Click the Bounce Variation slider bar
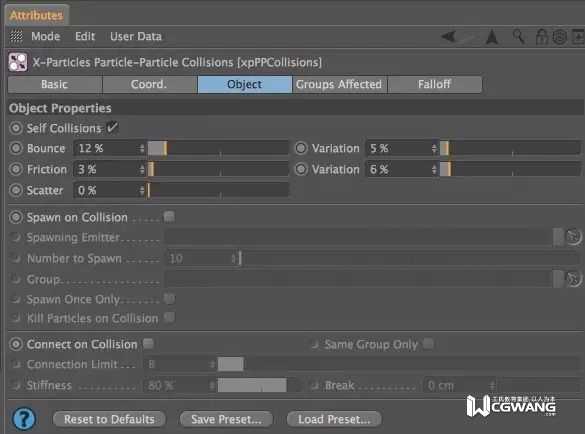 (x=510, y=148)
